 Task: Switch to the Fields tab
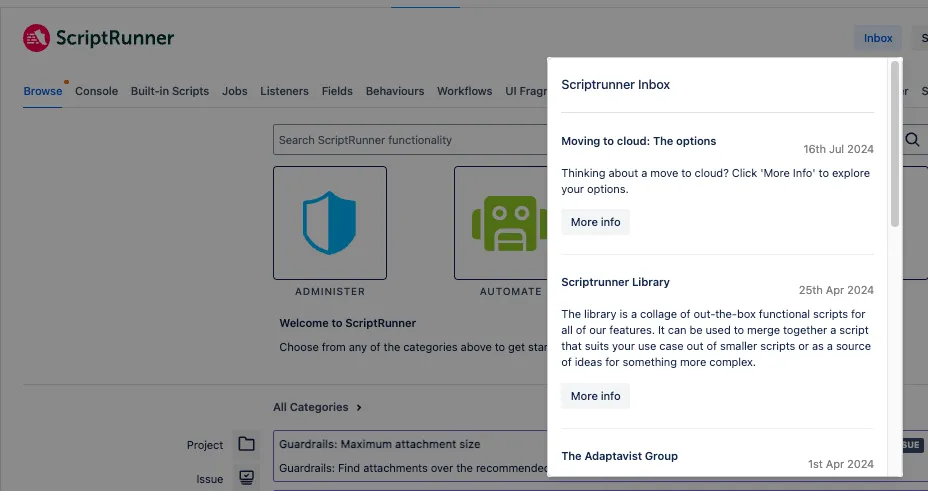(x=337, y=91)
